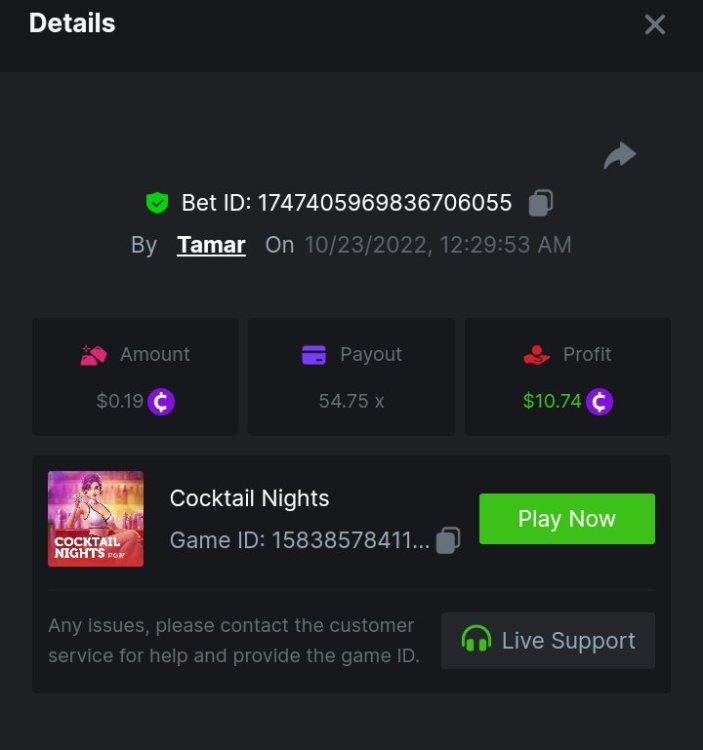Close the Details dialog
The width and height of the screenshot is (703, 750).
(654, 24)
